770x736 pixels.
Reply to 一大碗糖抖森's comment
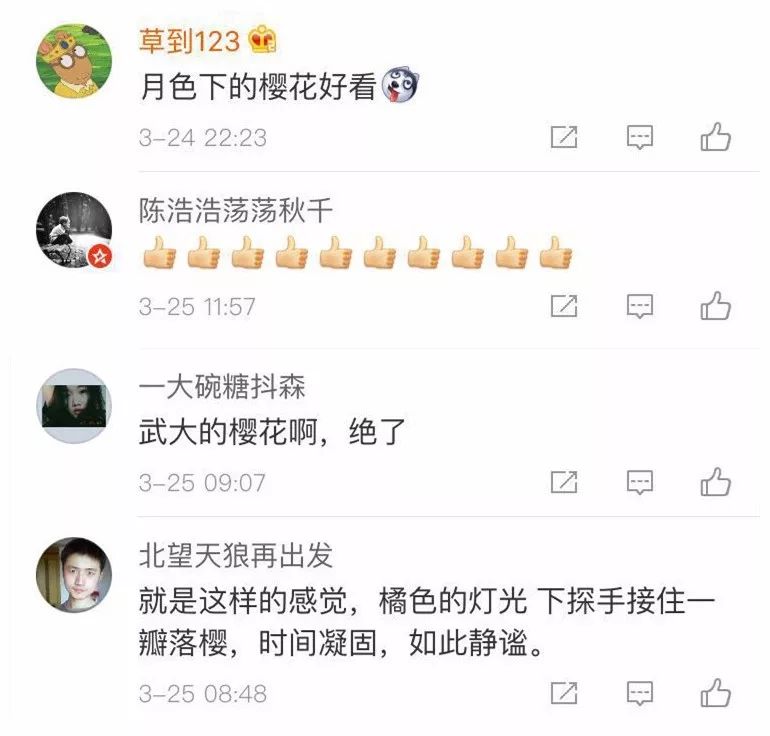click(x=640, y=482)
